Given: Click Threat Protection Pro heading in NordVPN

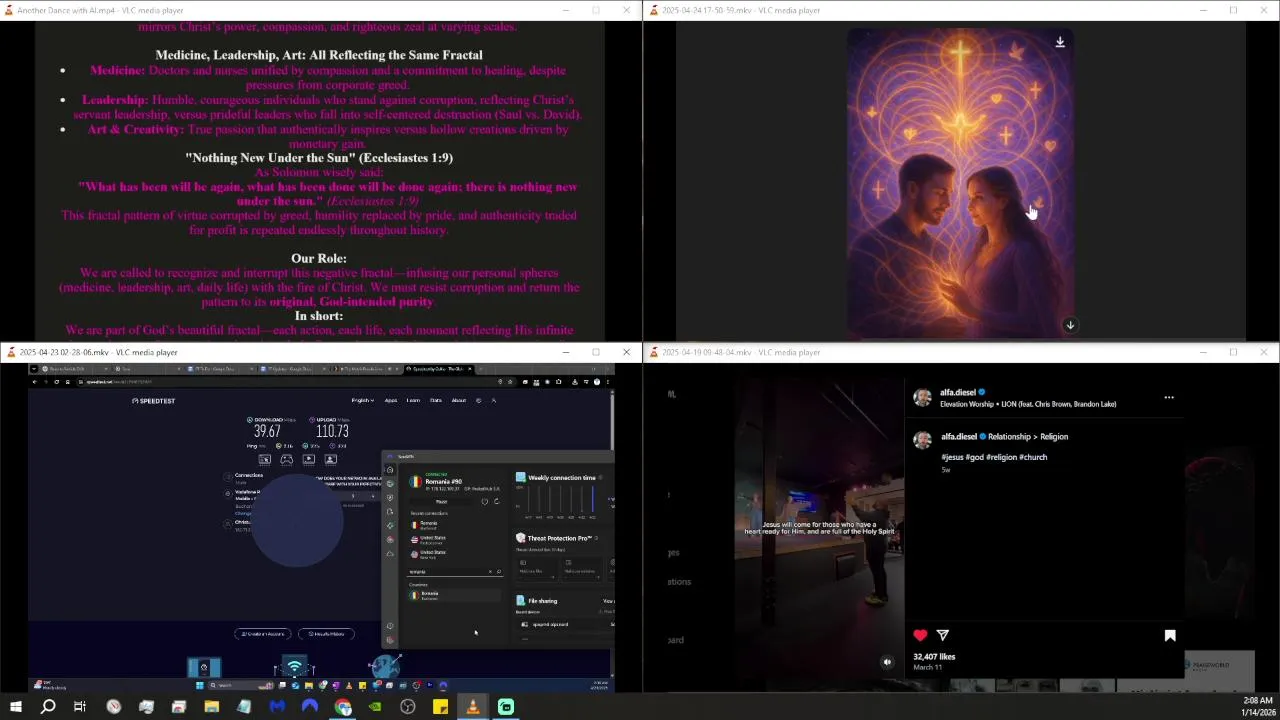Looking at the screenshot, I should pos(560,538).
